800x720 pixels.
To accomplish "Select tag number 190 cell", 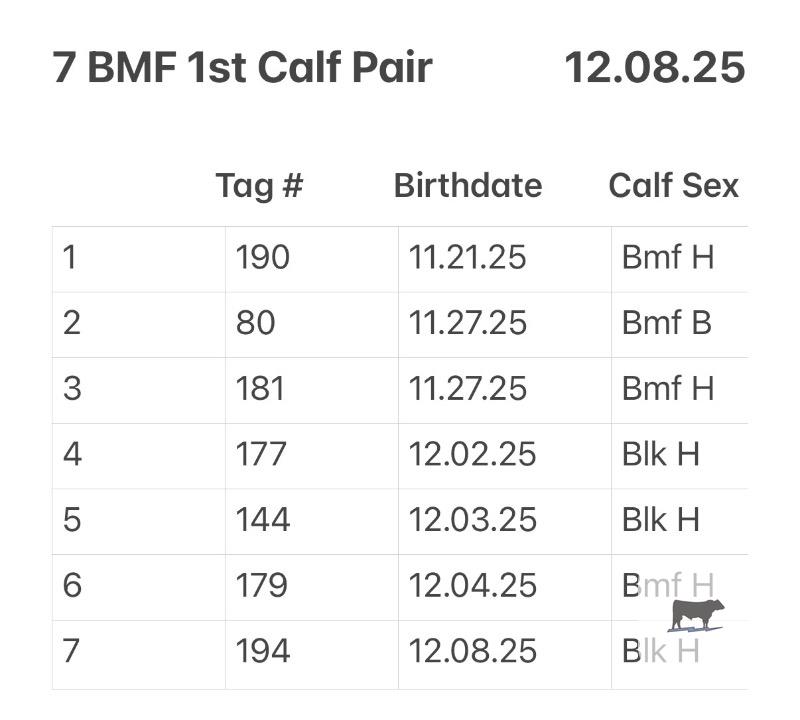I will pos(263,258).
